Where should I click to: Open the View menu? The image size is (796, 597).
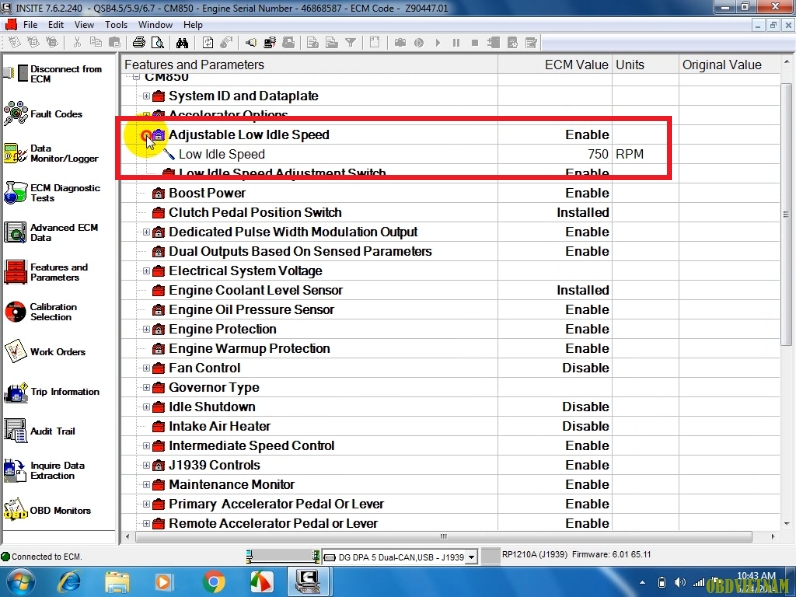point(84,24)
